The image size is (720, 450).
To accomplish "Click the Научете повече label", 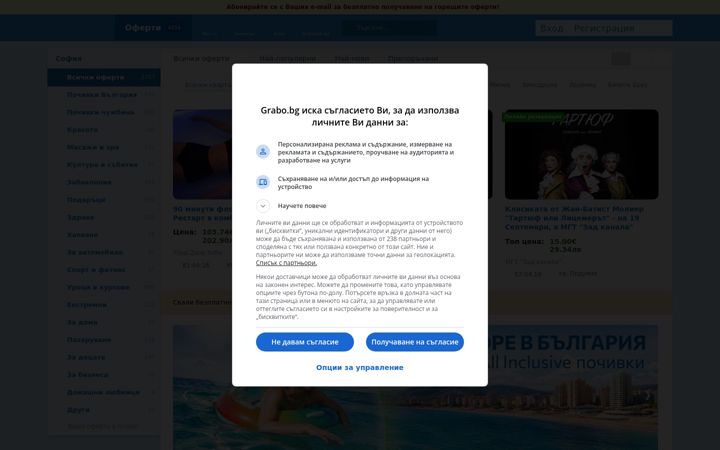I will (302, 206).
